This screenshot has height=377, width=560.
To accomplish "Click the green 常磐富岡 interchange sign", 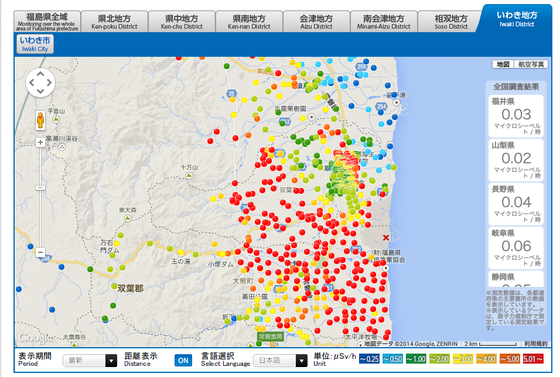I will pos(271,336).
